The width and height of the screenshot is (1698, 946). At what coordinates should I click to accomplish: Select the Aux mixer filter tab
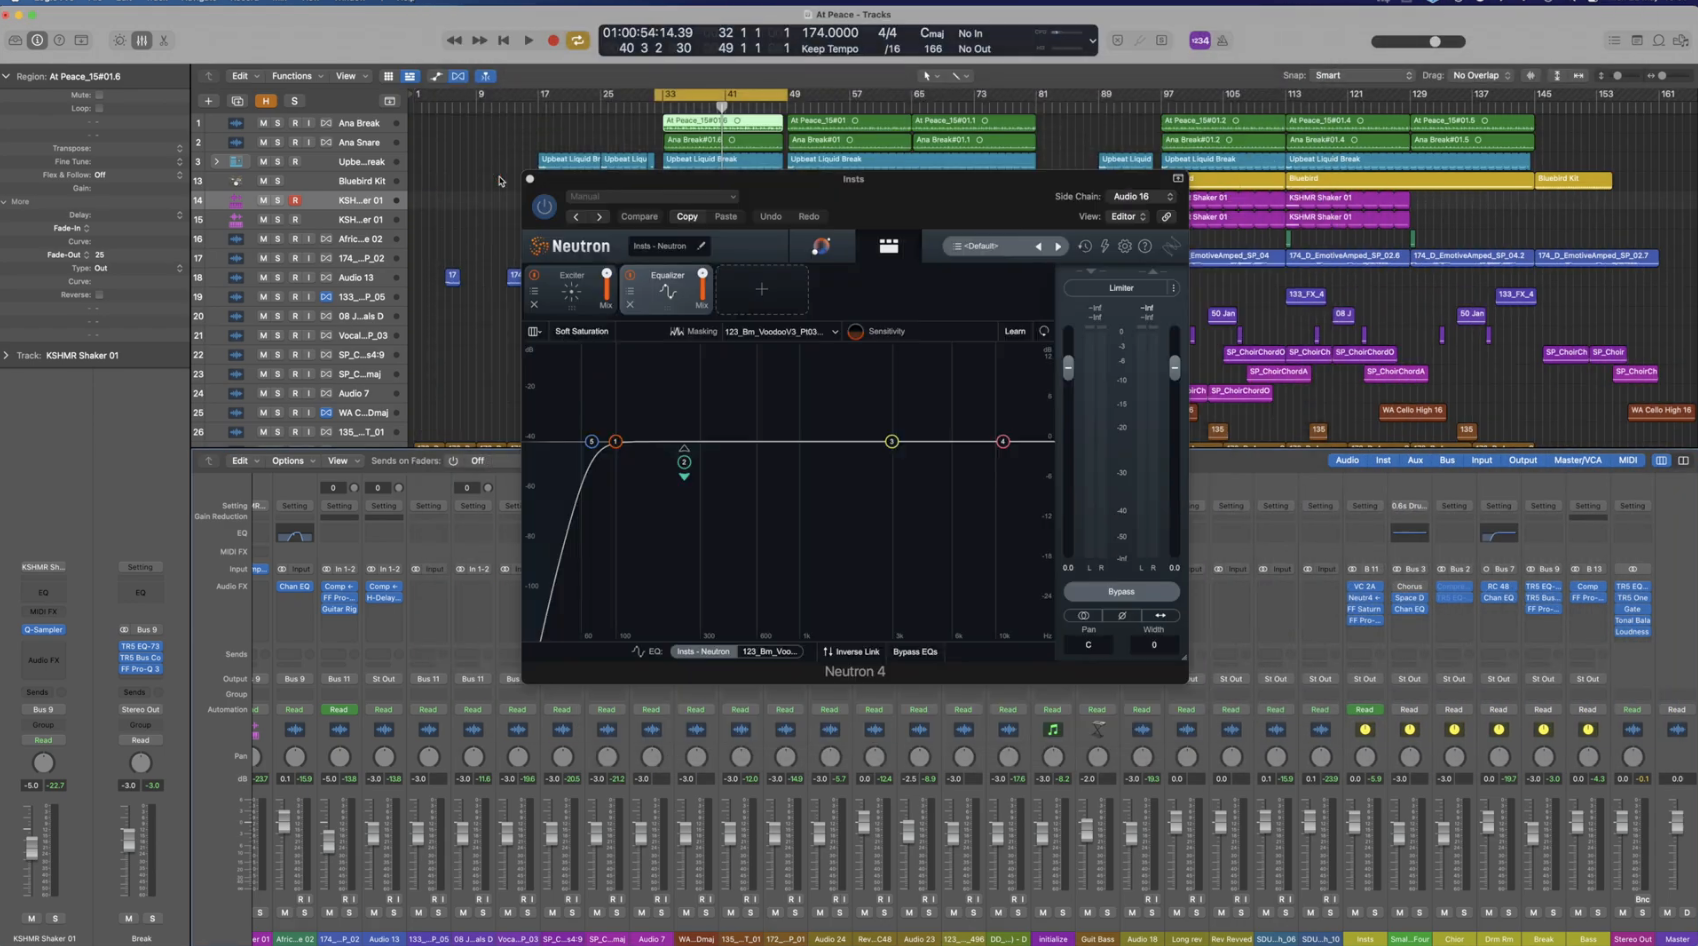click(x=1415, y=460)
